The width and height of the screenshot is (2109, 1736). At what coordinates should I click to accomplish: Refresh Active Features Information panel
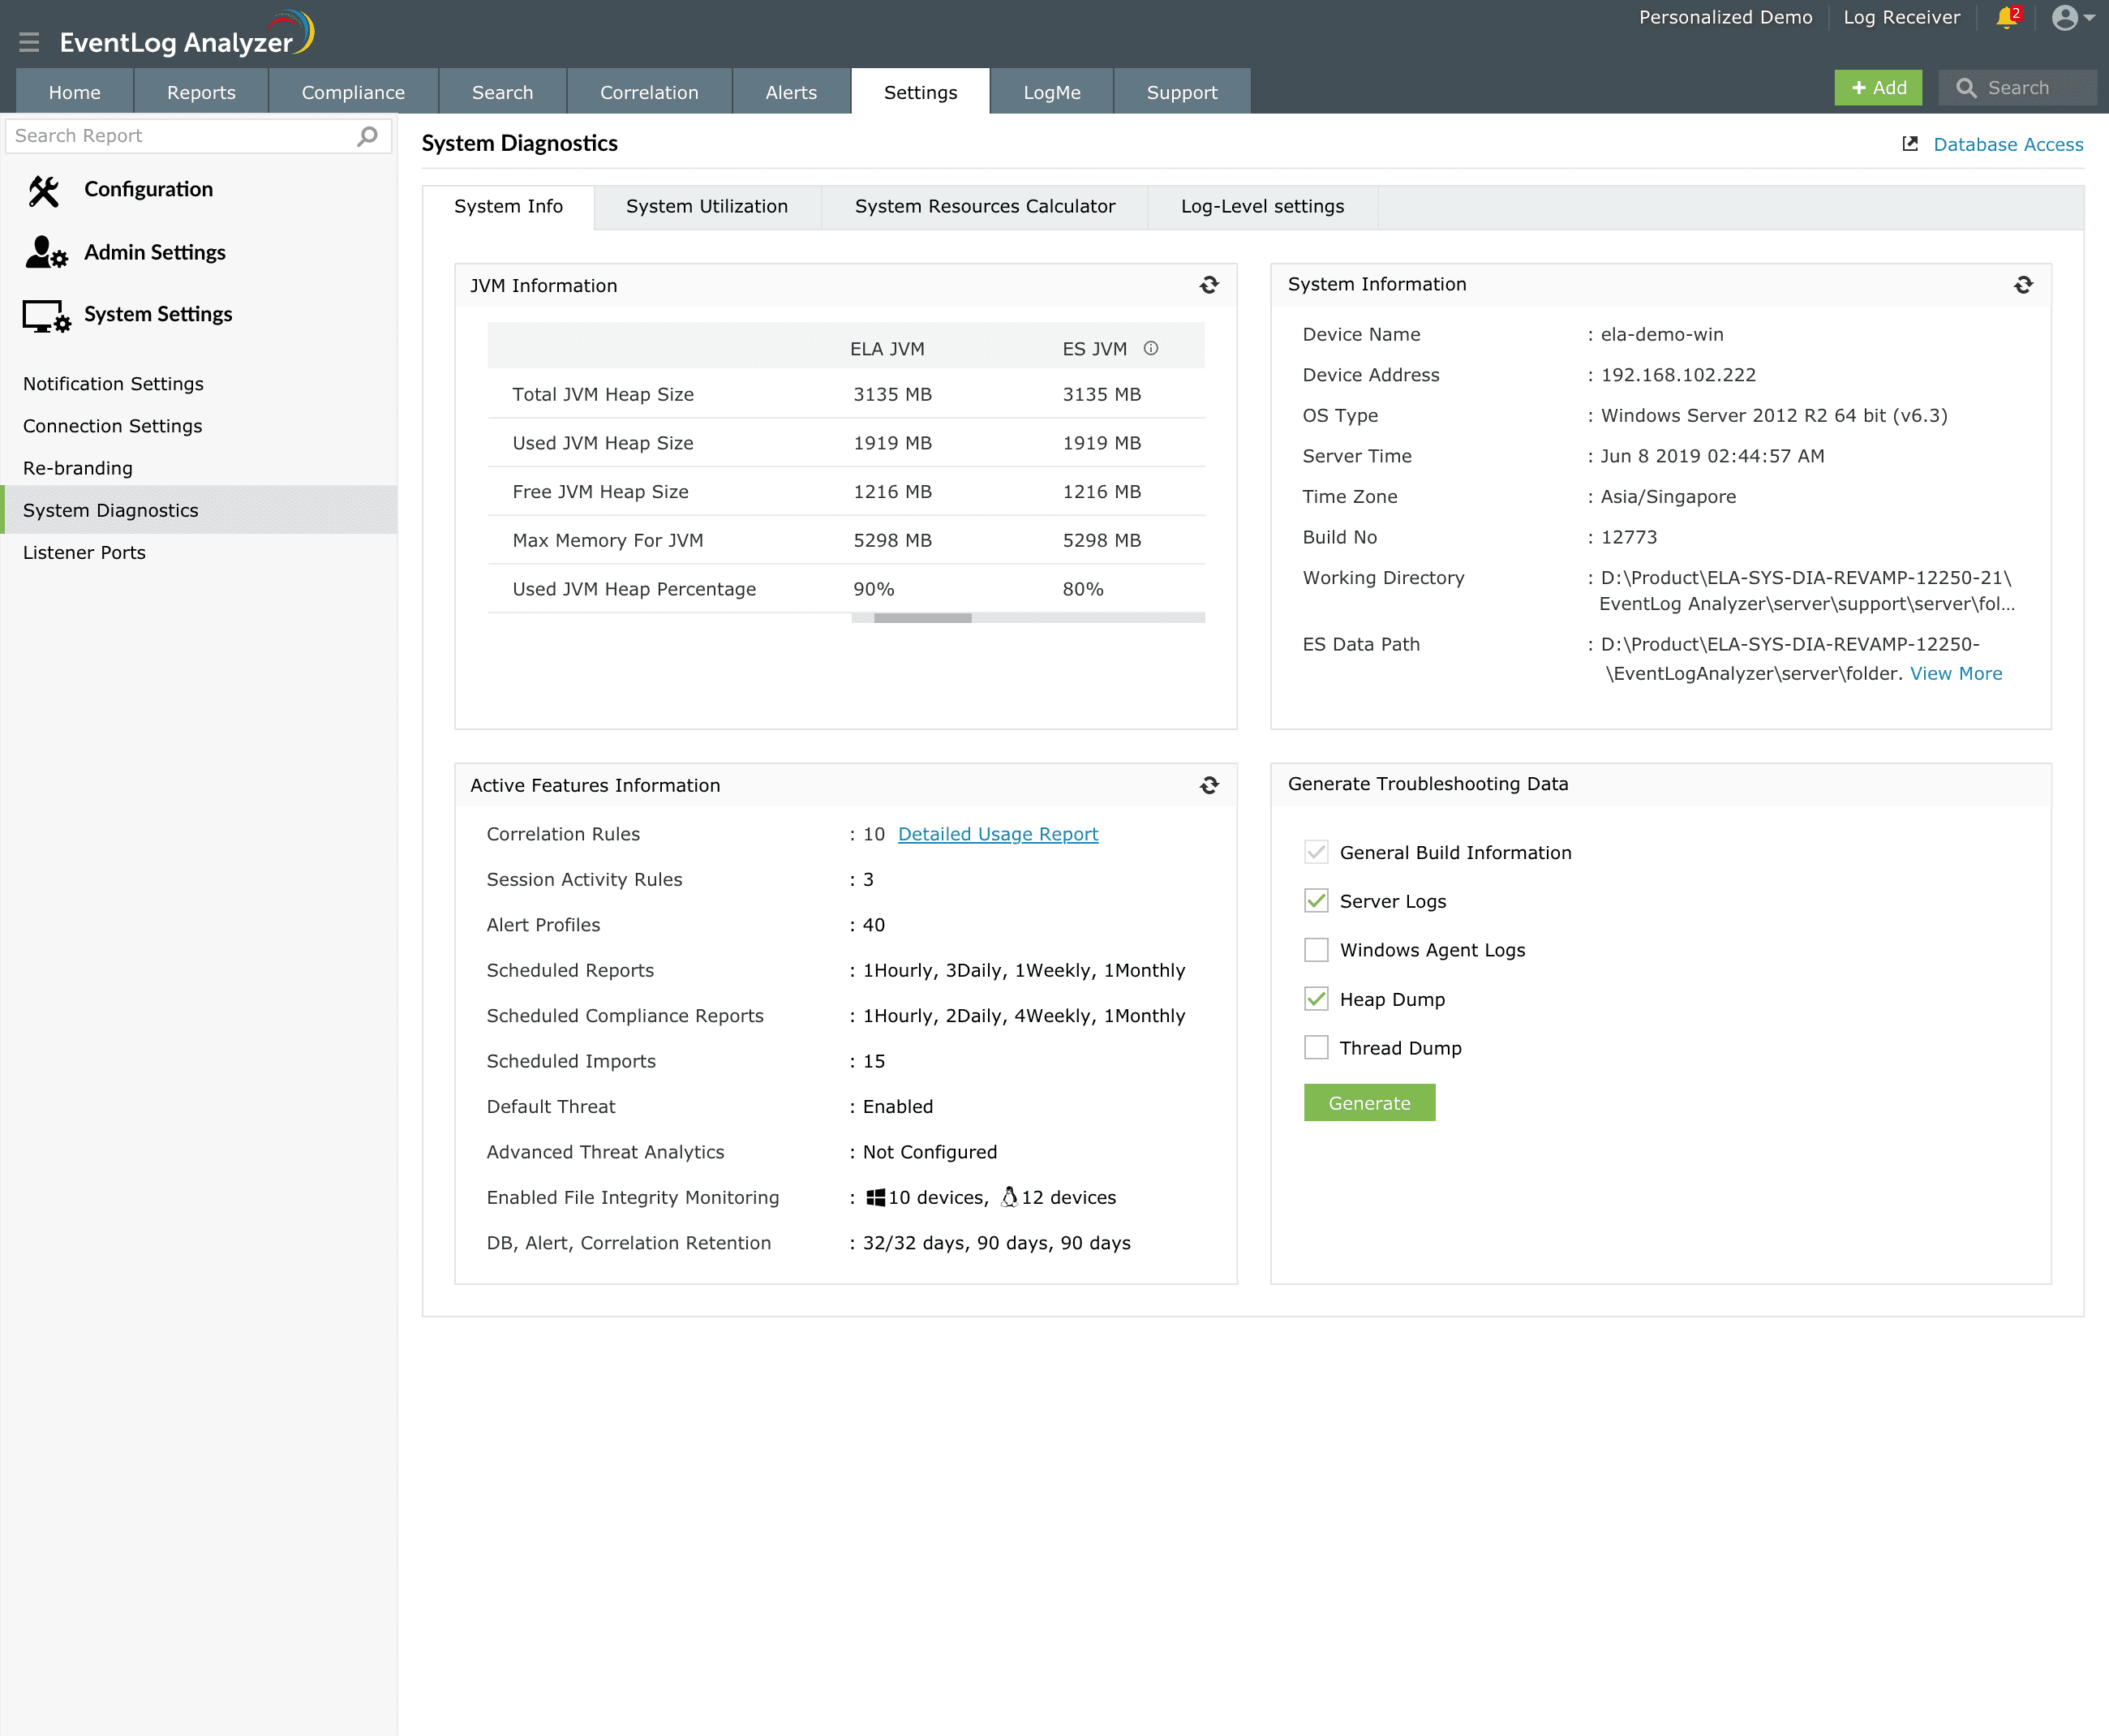pos(1209,786)
